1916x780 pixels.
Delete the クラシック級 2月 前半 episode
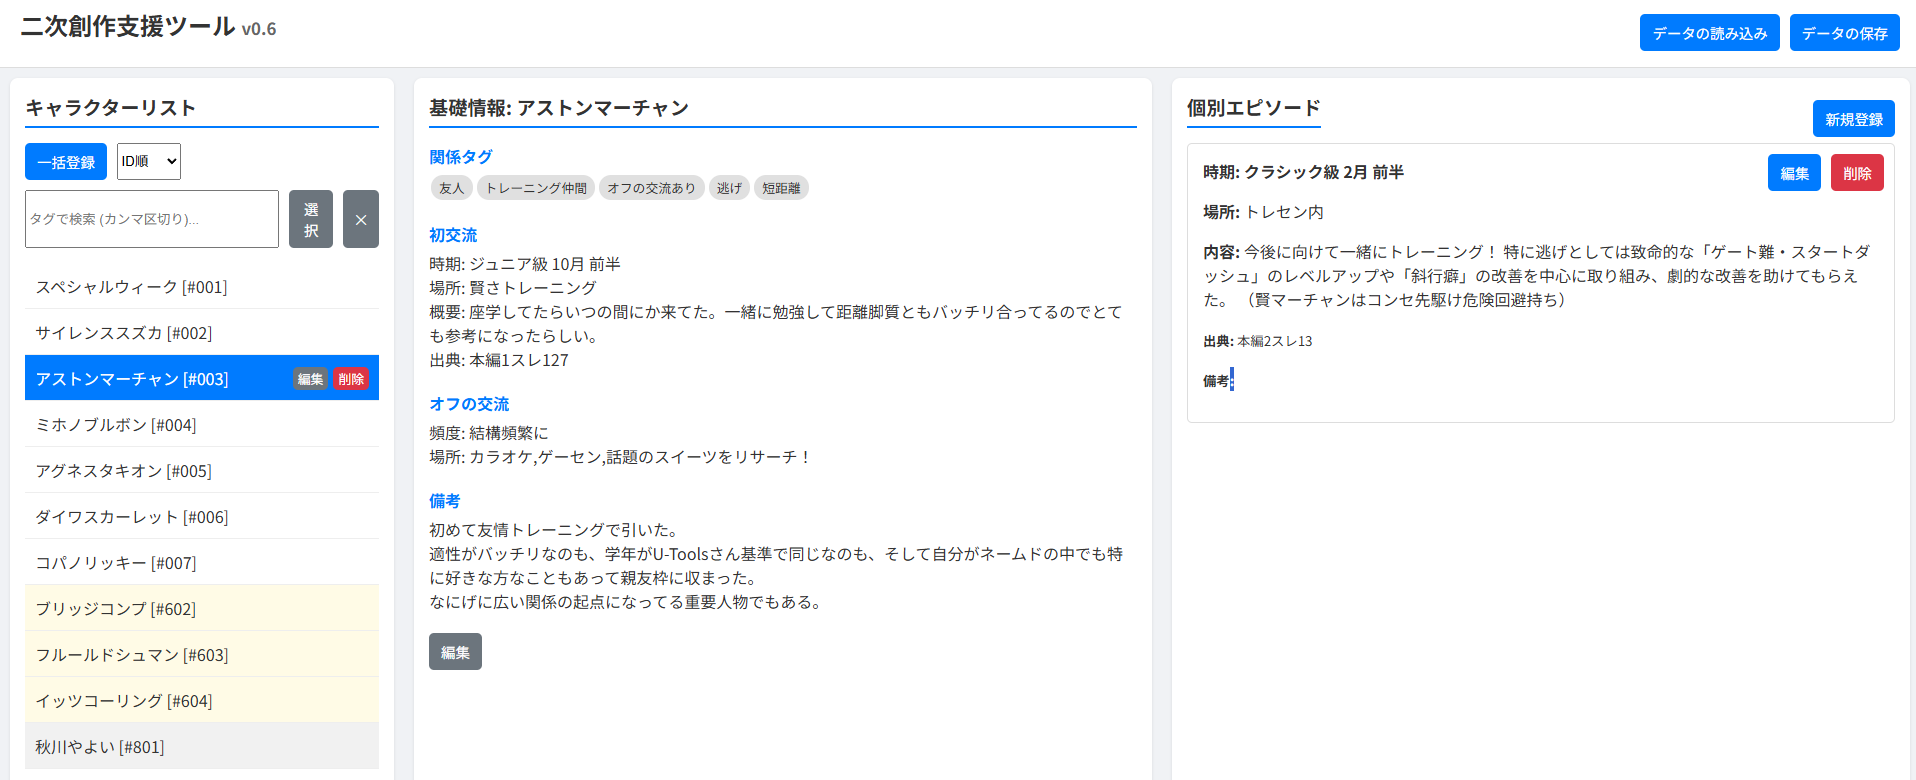tap(1857, 173)
